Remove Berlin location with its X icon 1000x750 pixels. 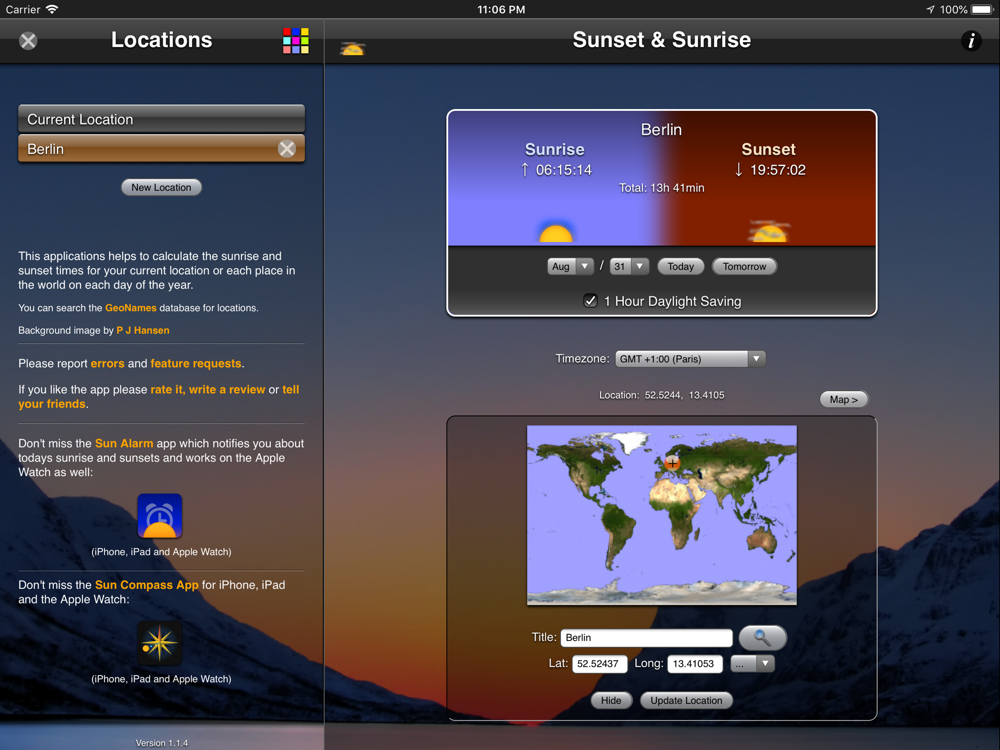[x=287, y=149]
